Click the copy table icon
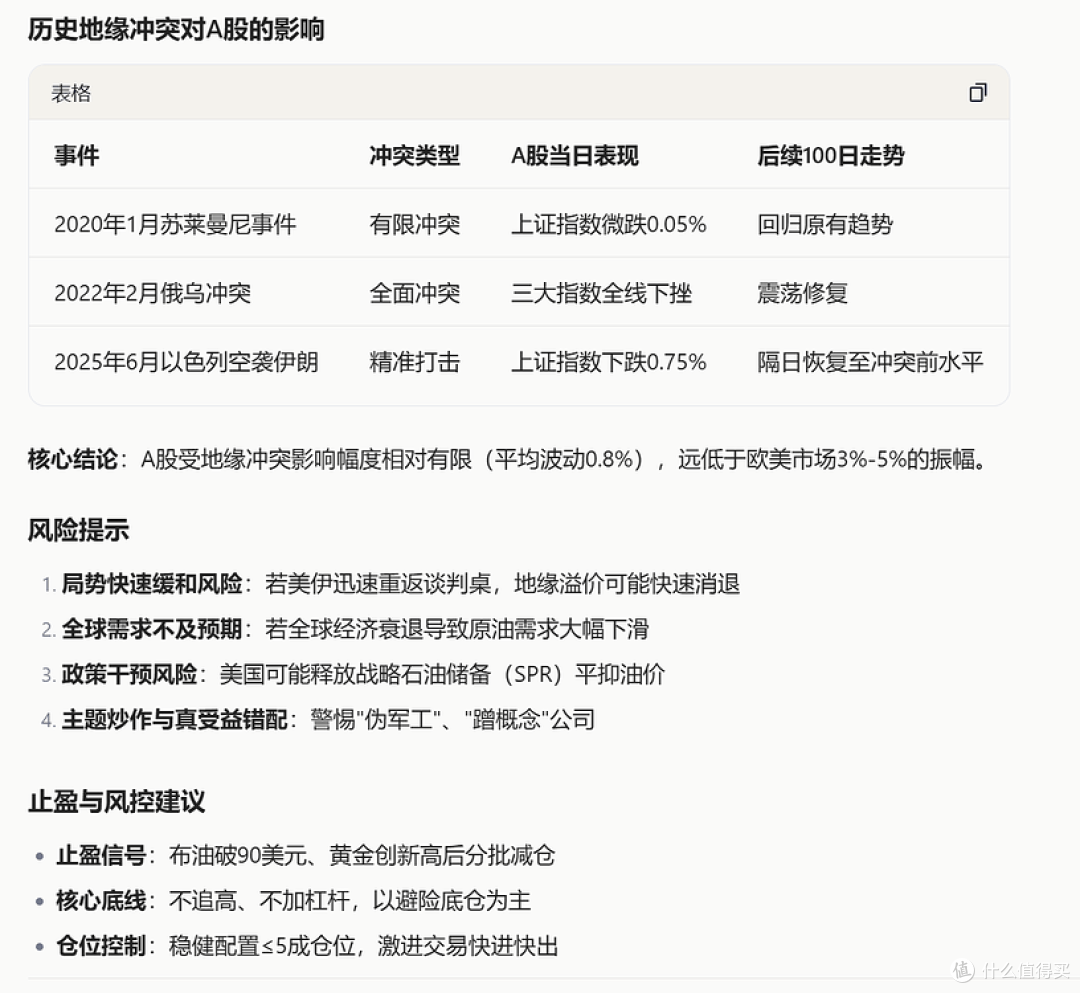The height and width of the screenshot is (993, 1080). [978, 92]
